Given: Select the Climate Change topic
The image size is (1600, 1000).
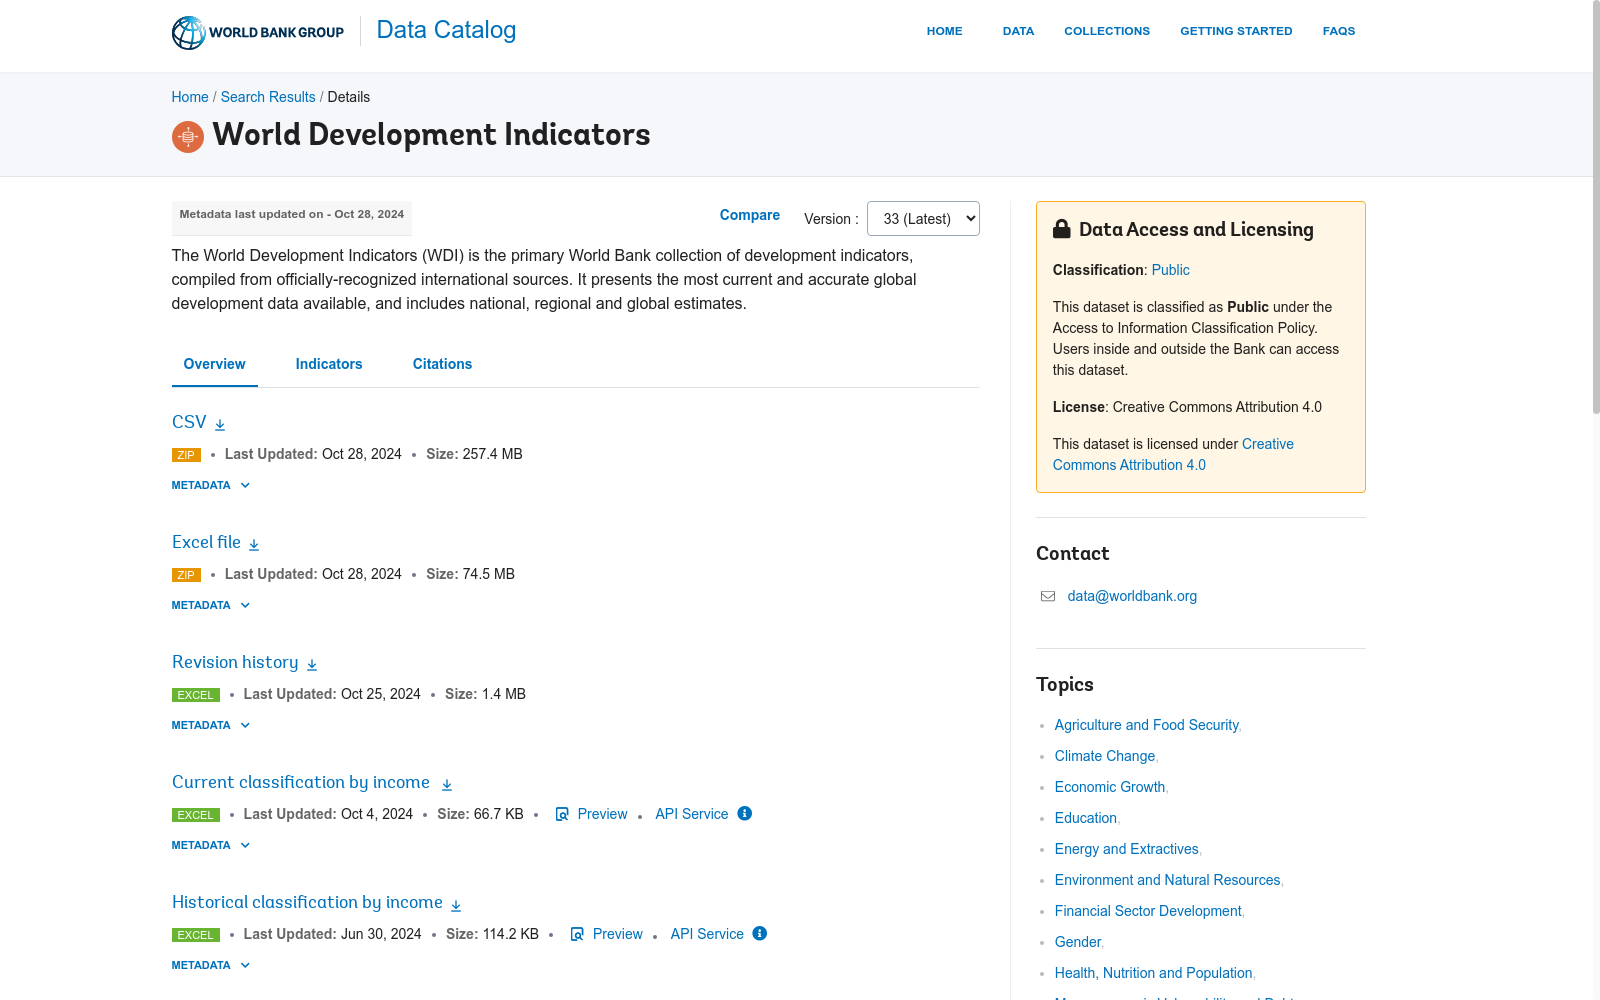Looking at the screenshot, I should pos(1103,756).
